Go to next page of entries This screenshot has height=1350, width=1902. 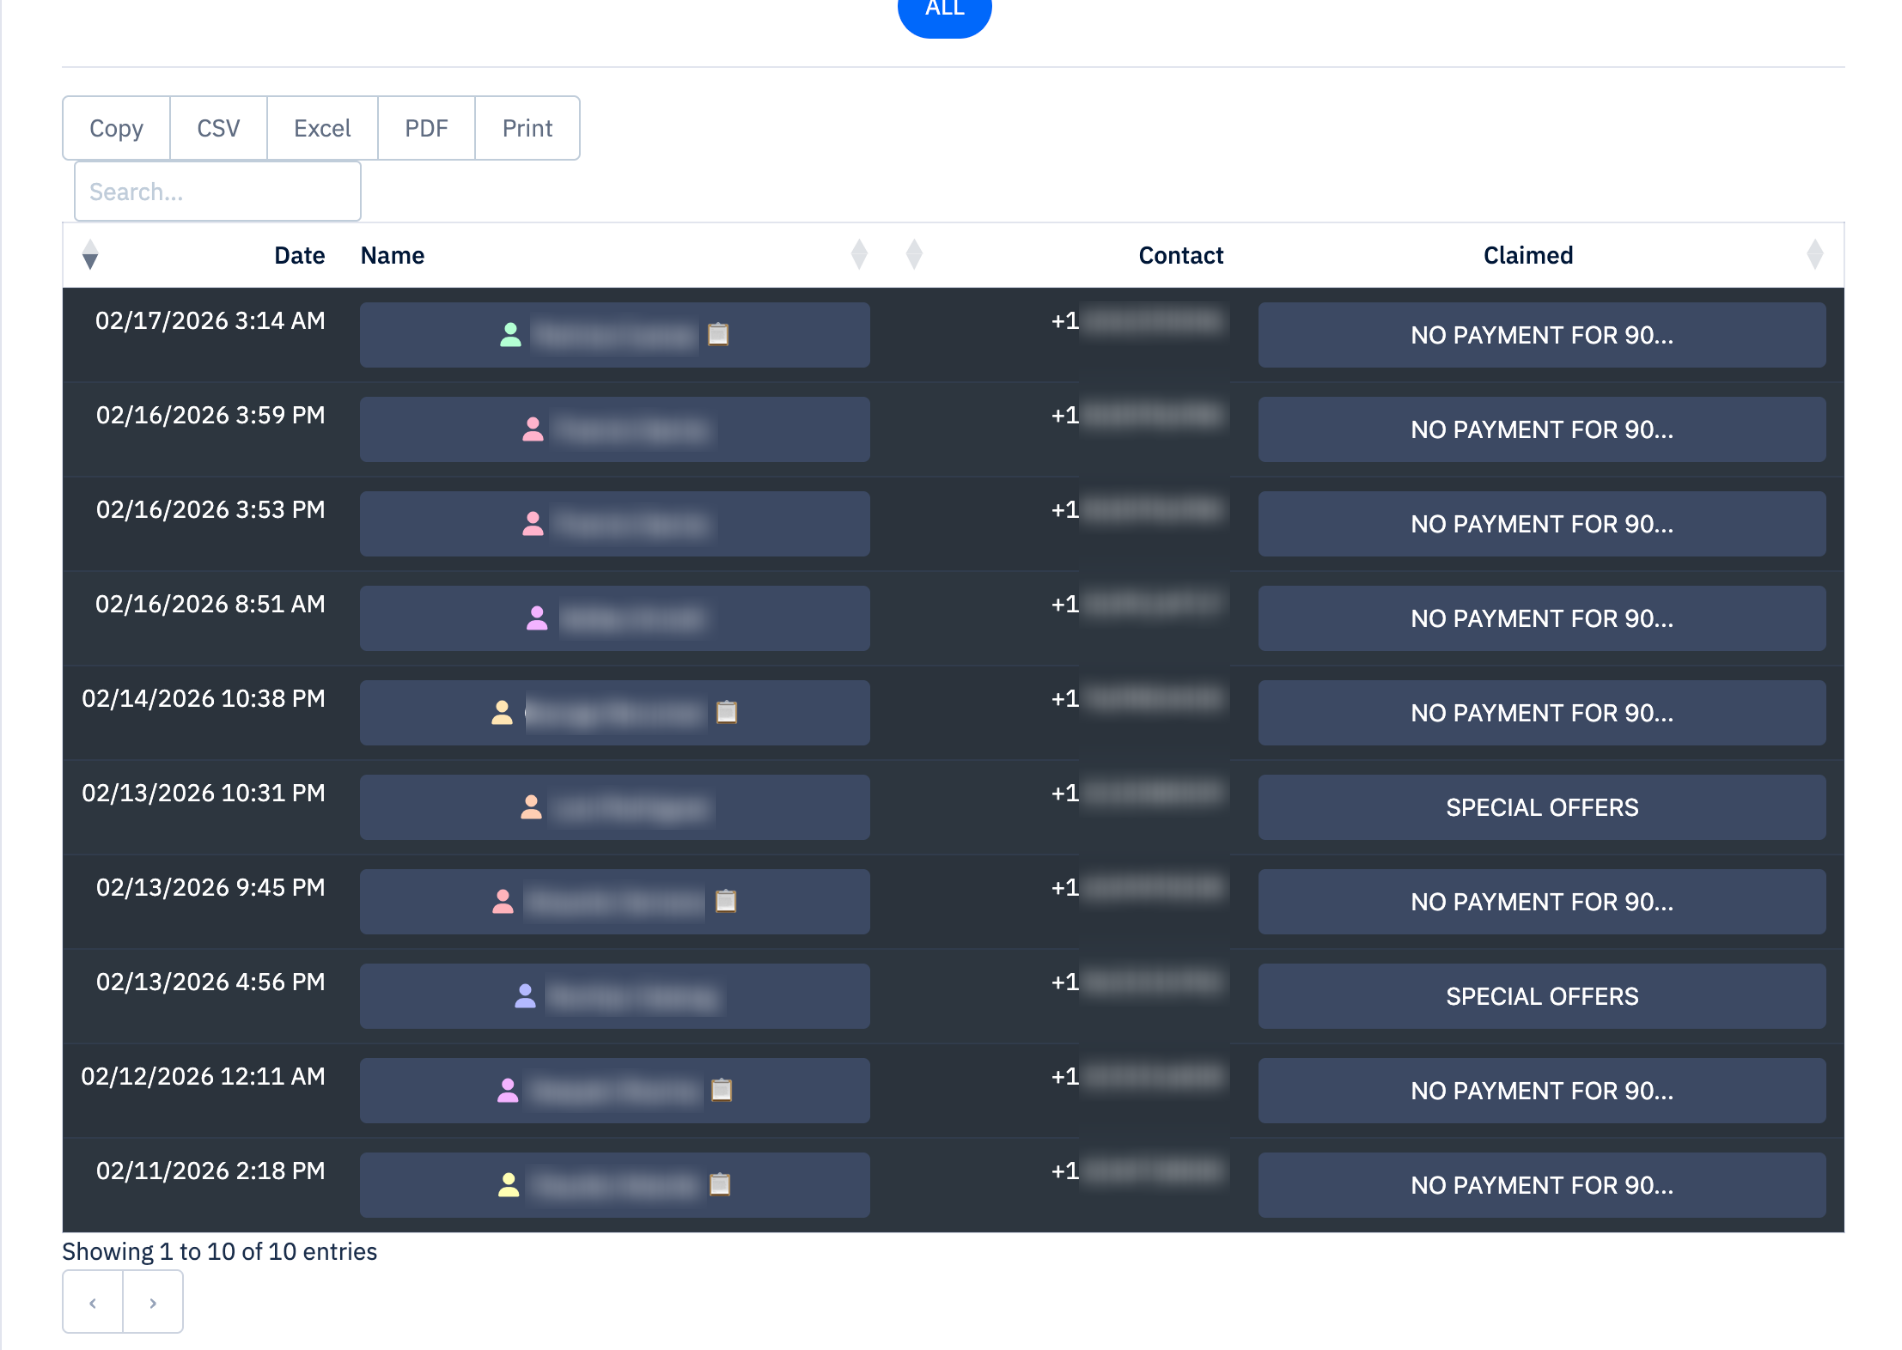point(152,1302)
